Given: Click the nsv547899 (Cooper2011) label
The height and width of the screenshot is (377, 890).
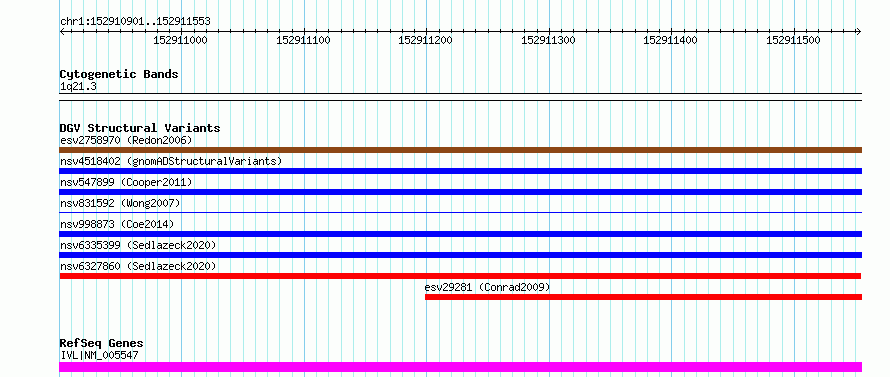Looking at the screenshot, I should [x=127, y=182].
